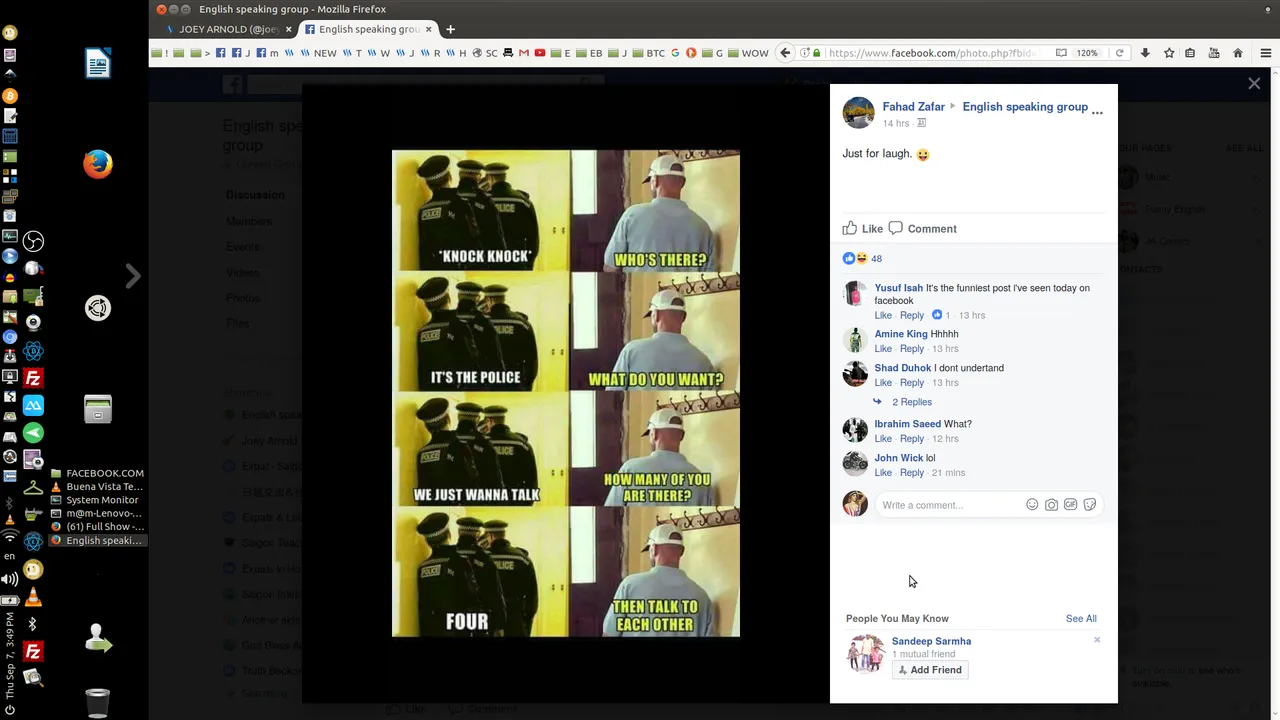Open the Trash icon

(x=98, y=703)
